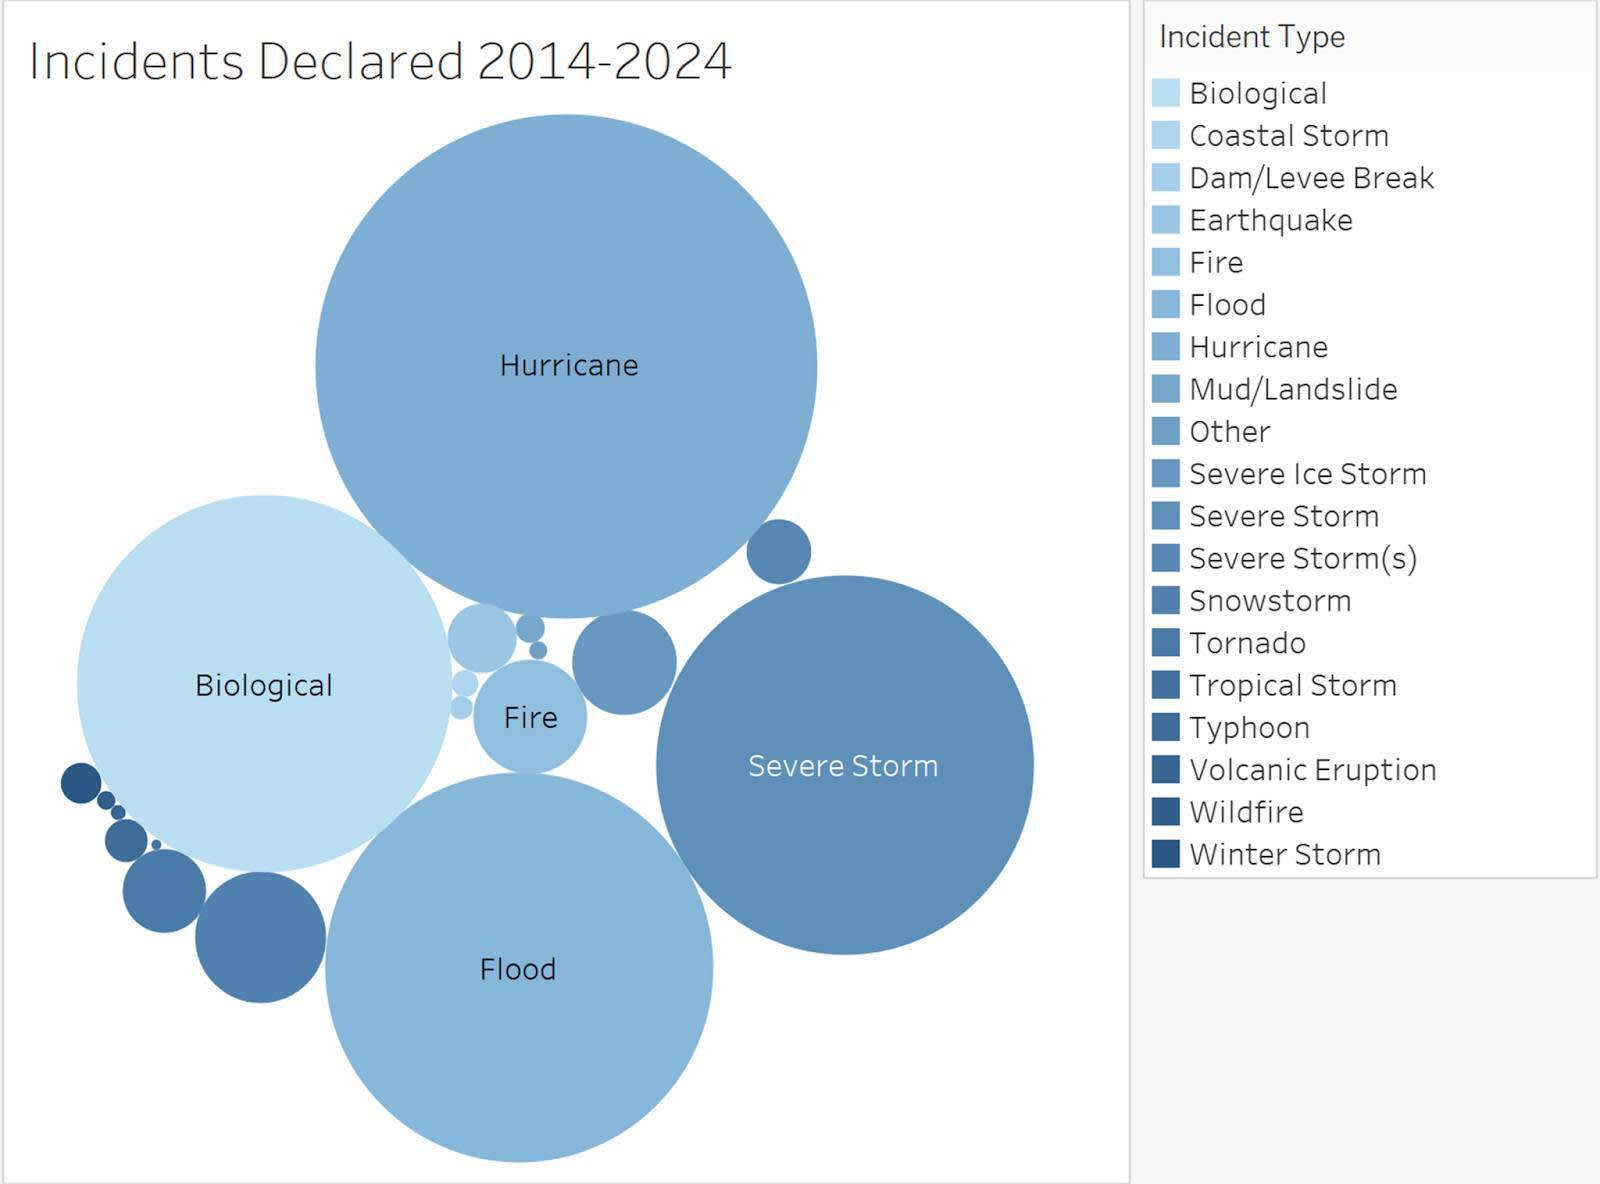The width and height of the screenshot is (1600, 1184).
Task: Click the Biological legend color swatch
Action: [1165, 93]
